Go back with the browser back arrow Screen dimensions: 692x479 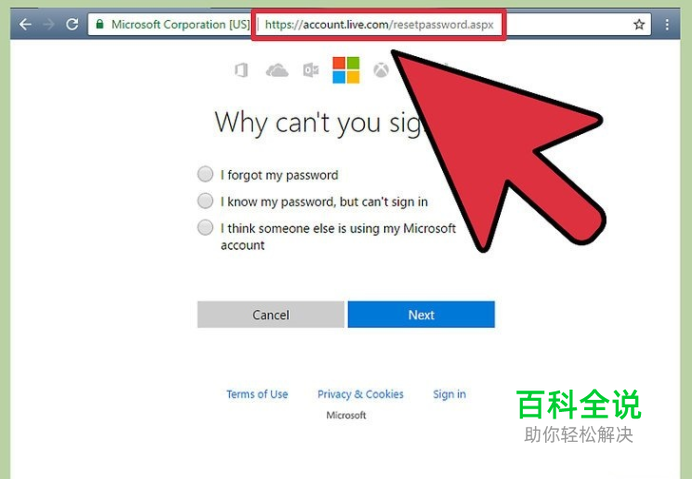(x=25, y=24)
